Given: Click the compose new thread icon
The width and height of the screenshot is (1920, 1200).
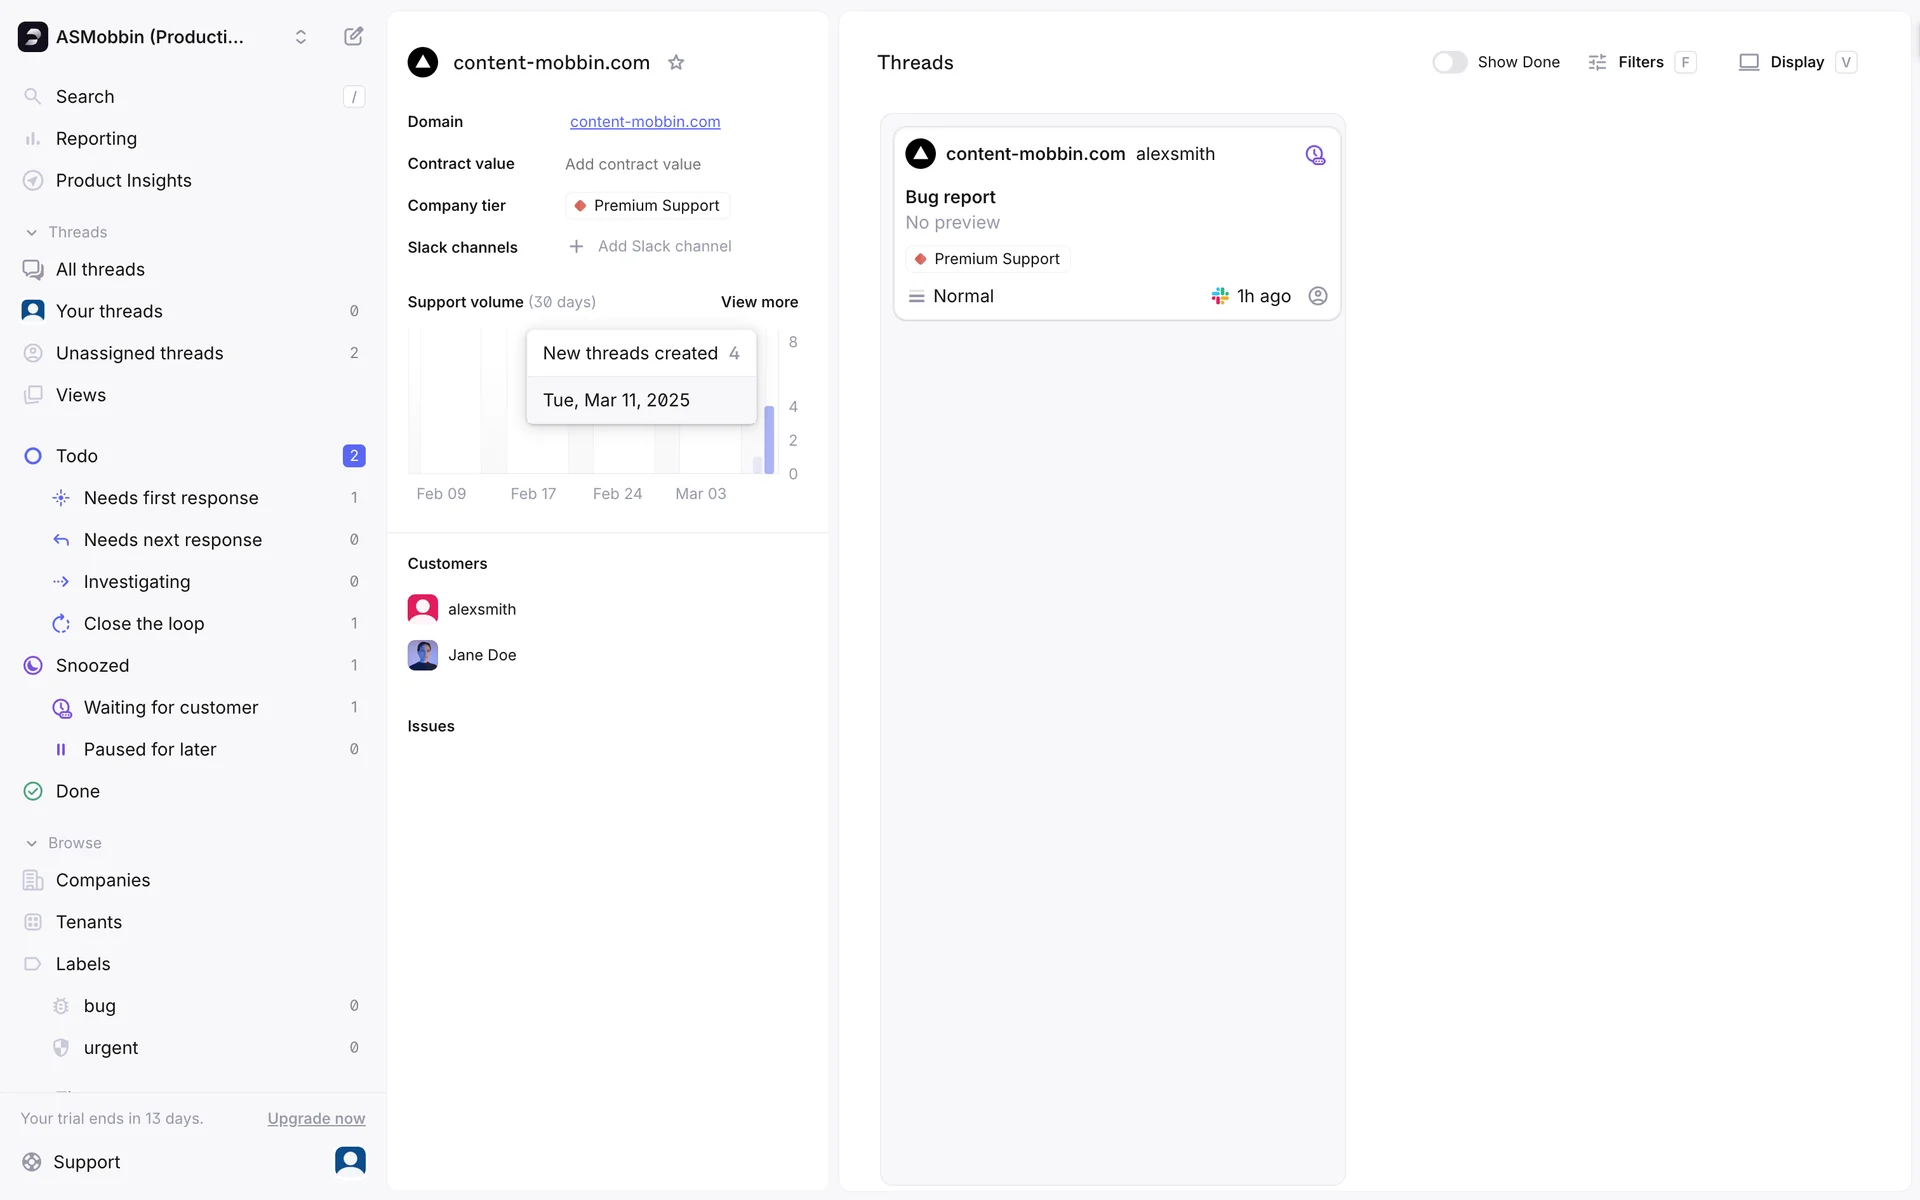Looking at the screenshot, I should 353,37.
